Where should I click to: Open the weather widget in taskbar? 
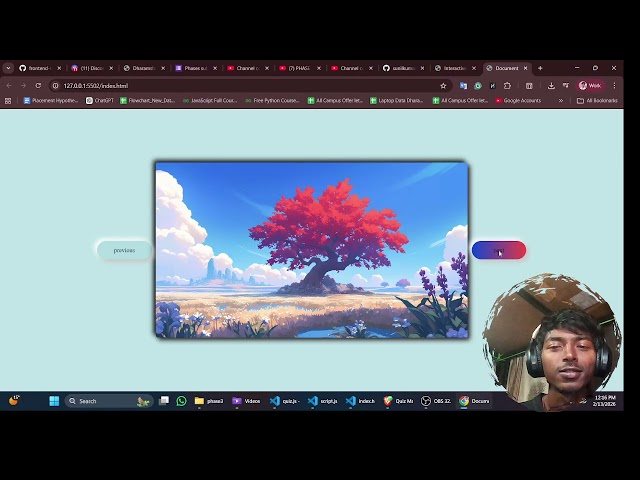pos(14,401)
